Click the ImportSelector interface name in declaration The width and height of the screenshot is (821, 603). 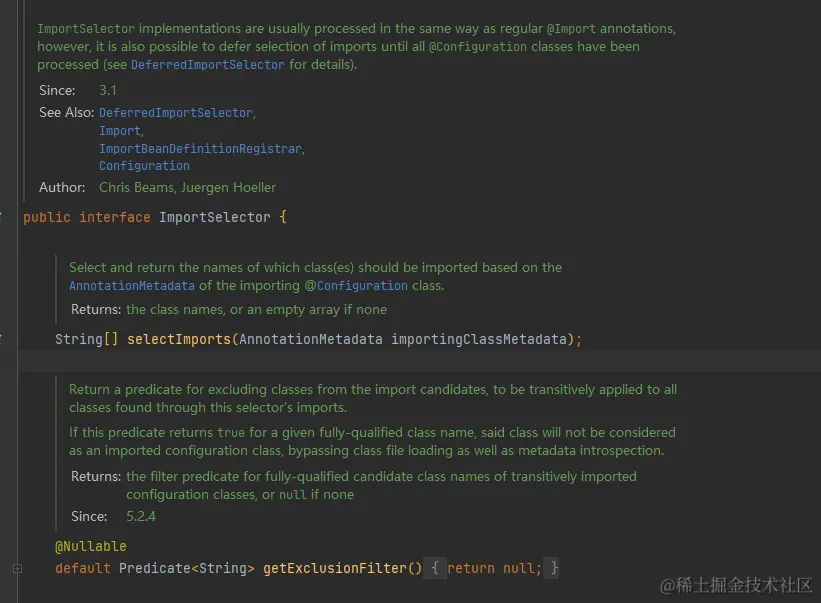coord(215,217)
